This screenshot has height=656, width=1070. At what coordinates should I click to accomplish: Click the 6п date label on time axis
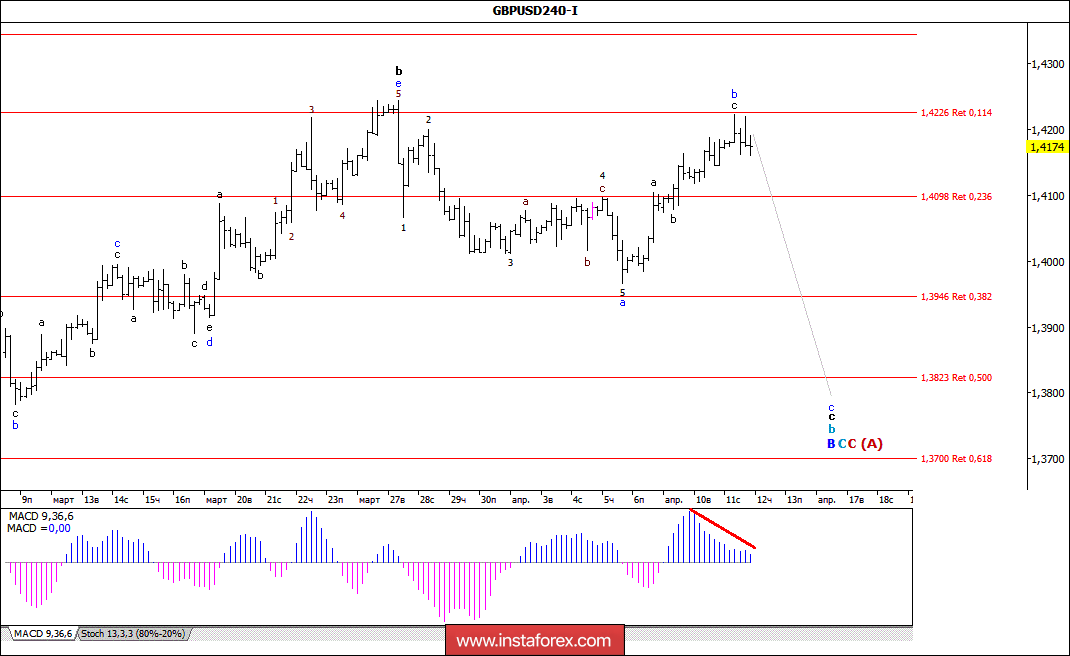tap(639, 500)
